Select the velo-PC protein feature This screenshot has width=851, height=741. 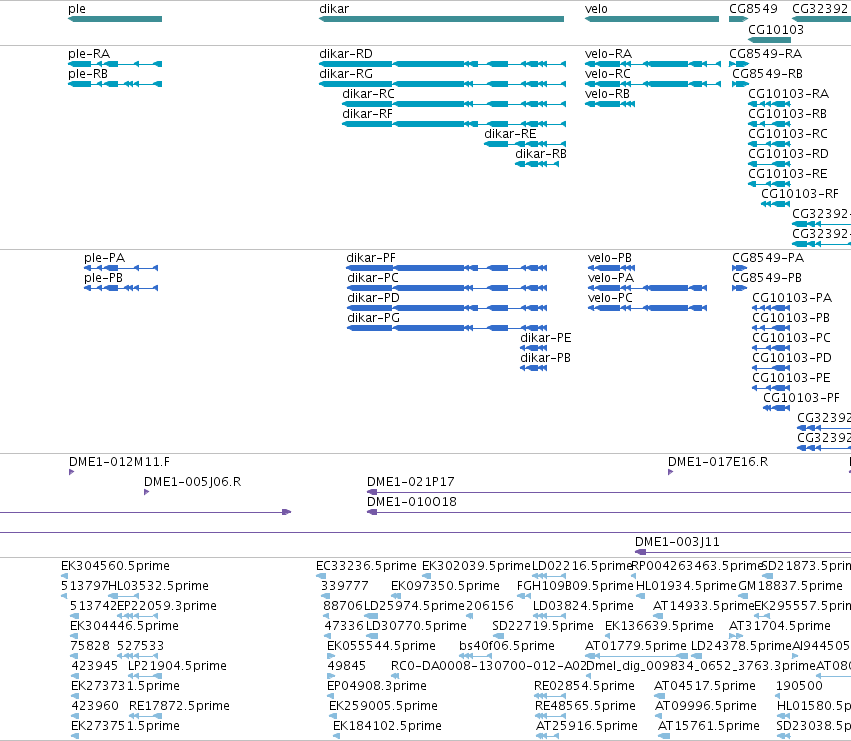[x=647, y=308]
